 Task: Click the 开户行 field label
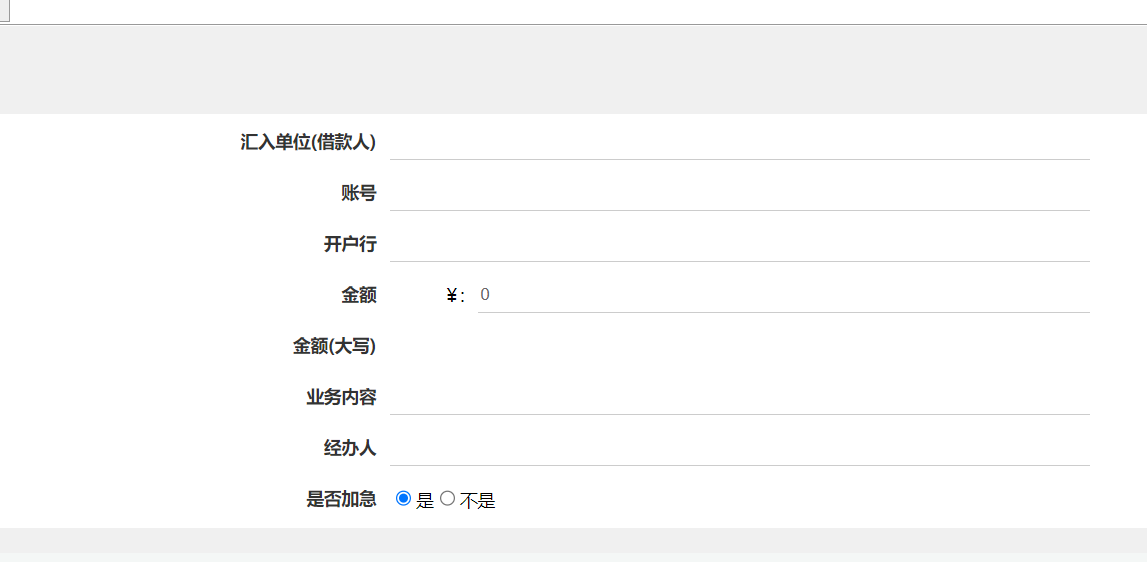coord(350,244)
